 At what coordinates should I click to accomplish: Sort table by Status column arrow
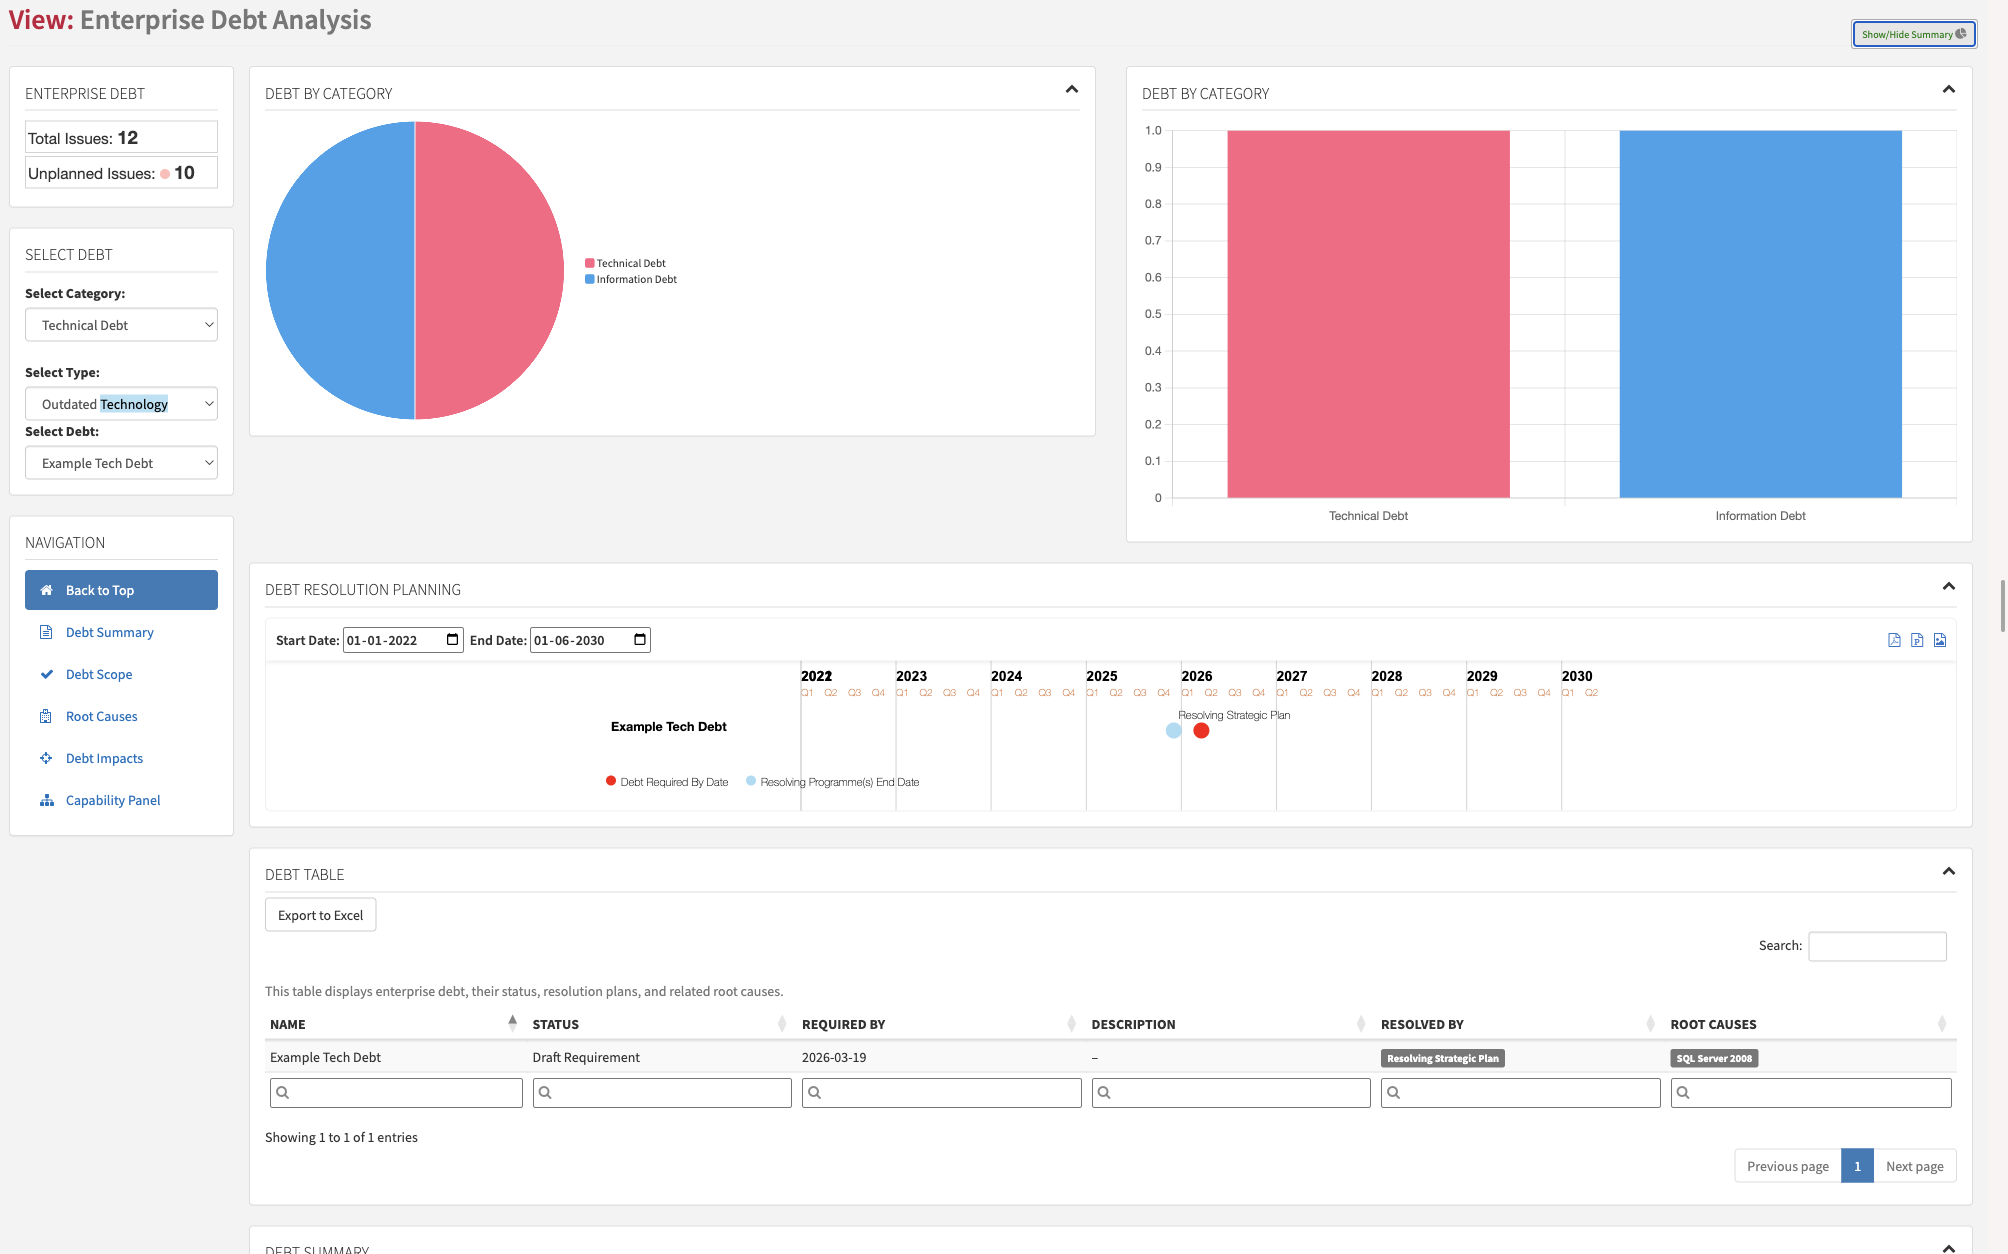coord(782,1023)
